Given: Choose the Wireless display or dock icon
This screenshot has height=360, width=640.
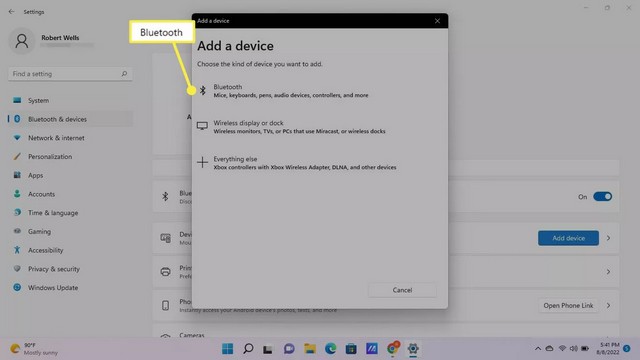Looking at the screenshot, I should pyautogui.click(x=202, y=126).
